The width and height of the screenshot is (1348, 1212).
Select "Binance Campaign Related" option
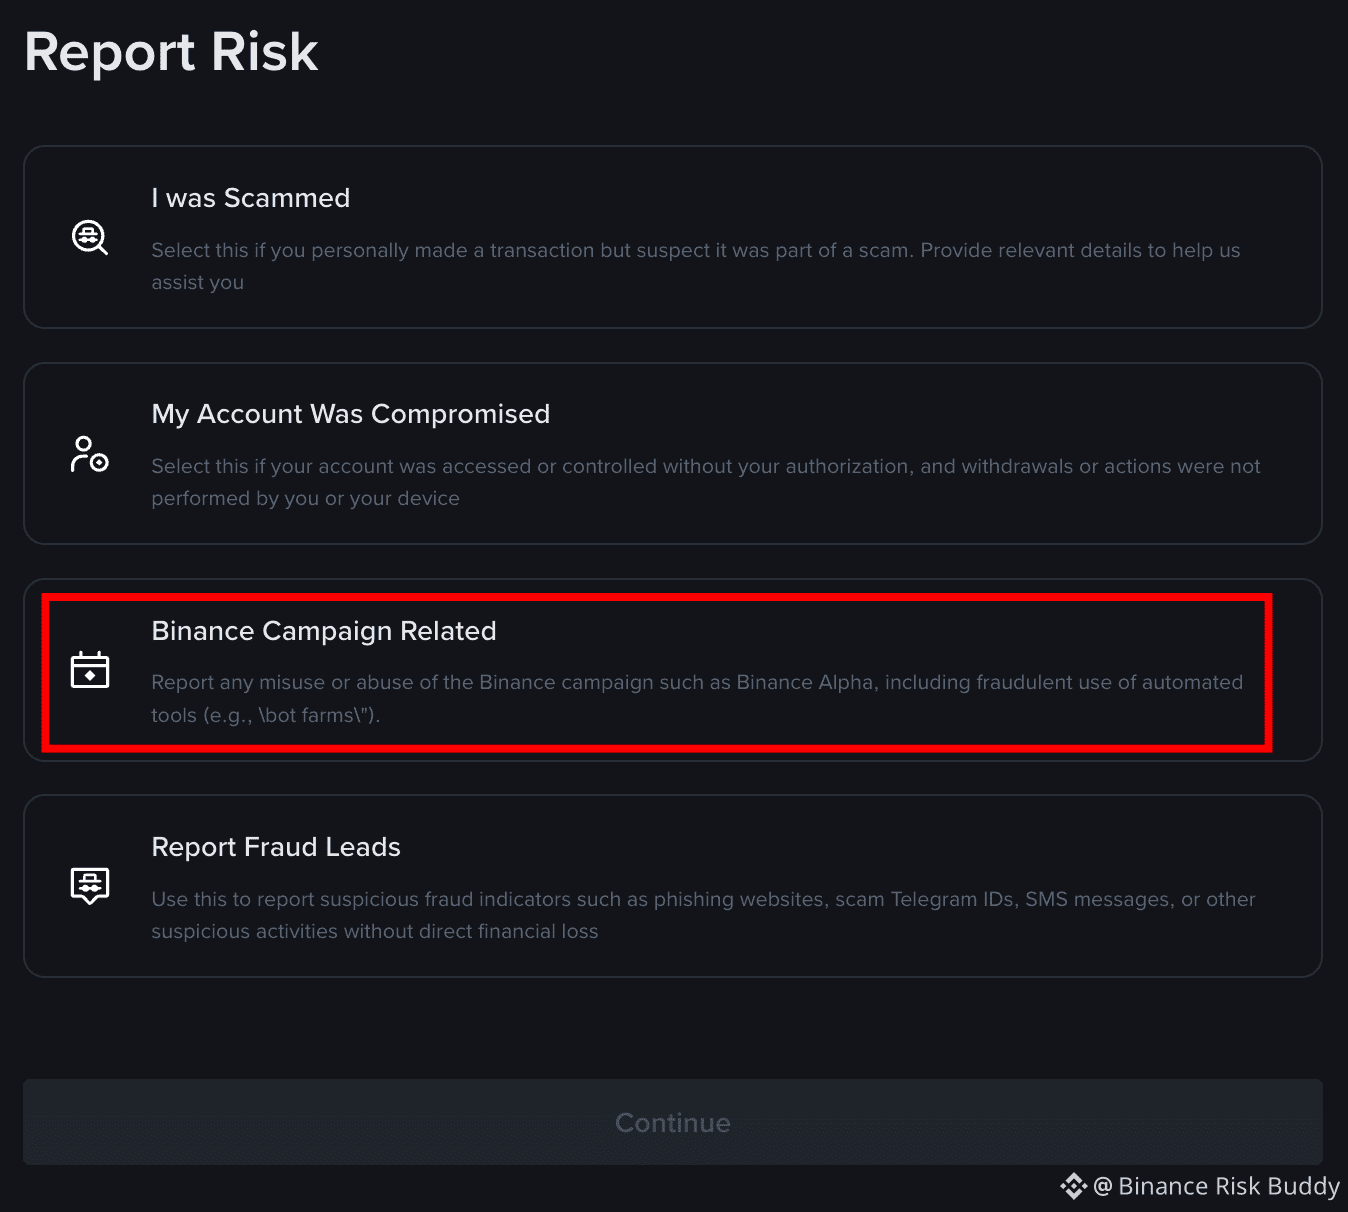click(673, 670)
